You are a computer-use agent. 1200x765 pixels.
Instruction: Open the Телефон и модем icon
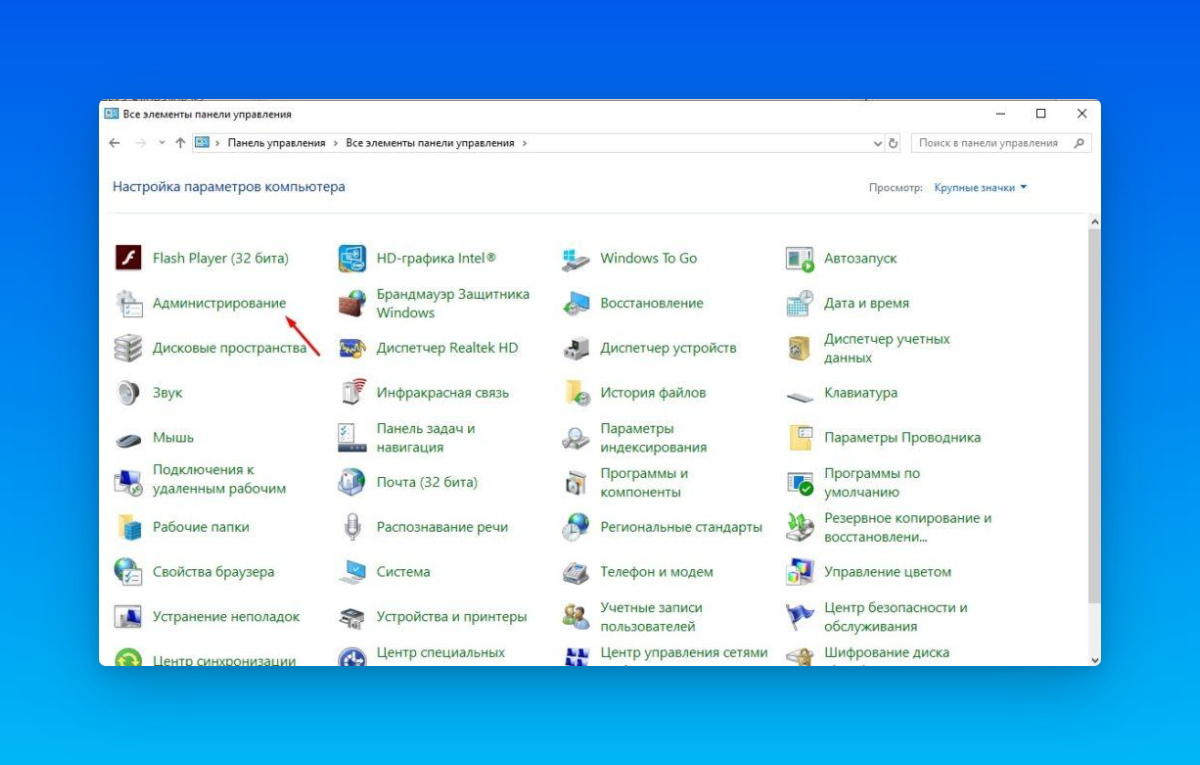(x=576, y=572)
